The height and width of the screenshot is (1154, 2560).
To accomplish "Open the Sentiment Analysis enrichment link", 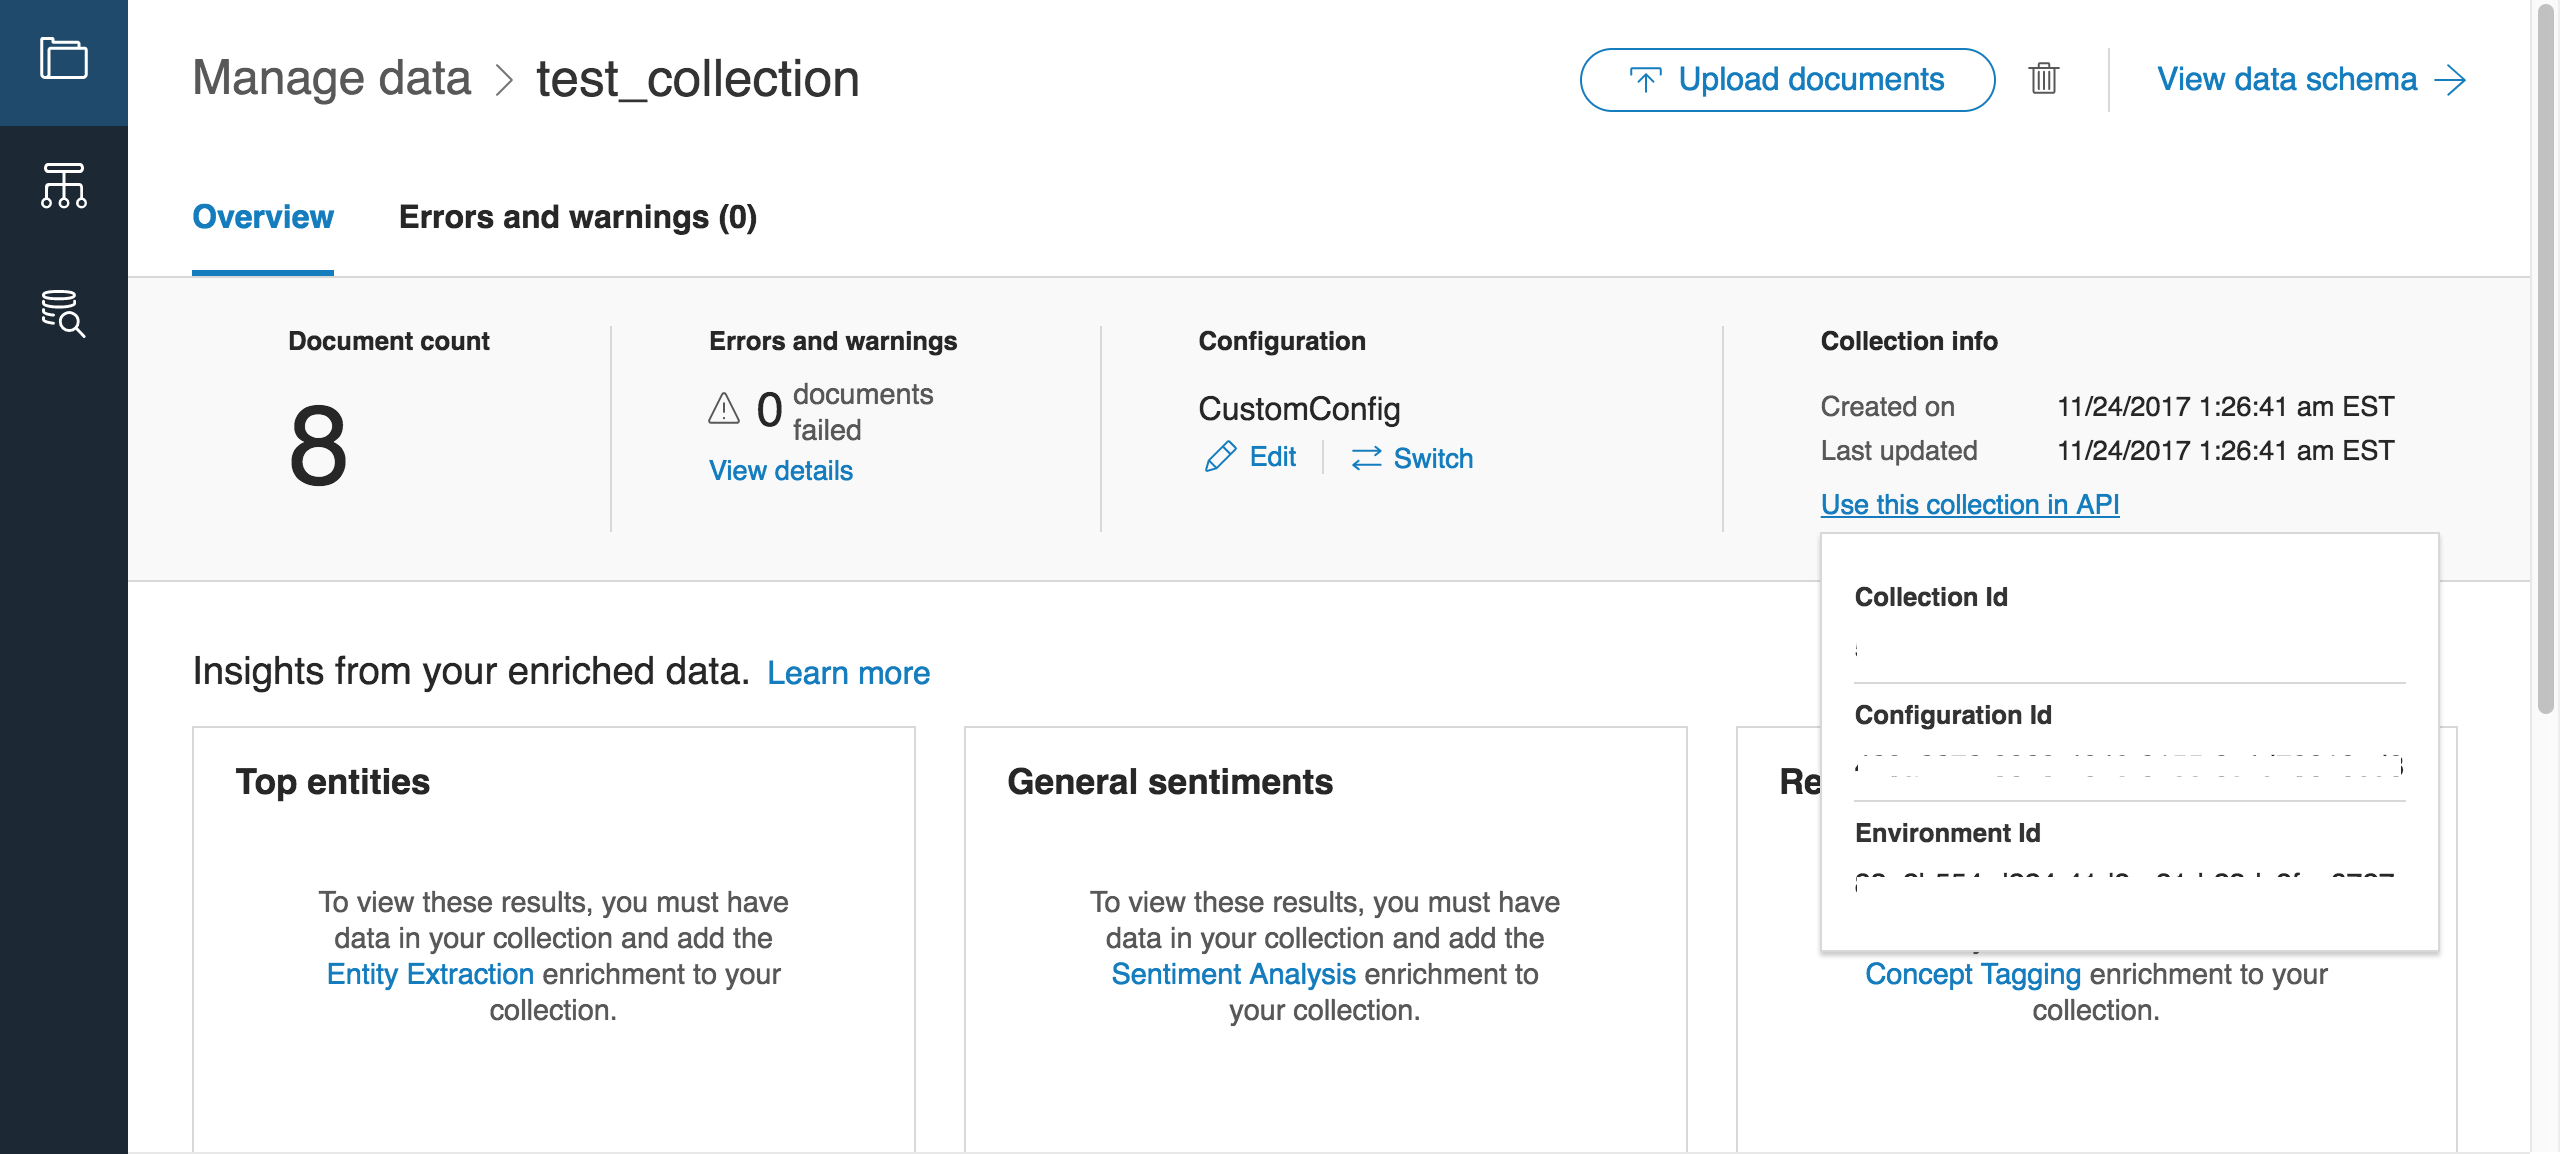I will 1233,974.
